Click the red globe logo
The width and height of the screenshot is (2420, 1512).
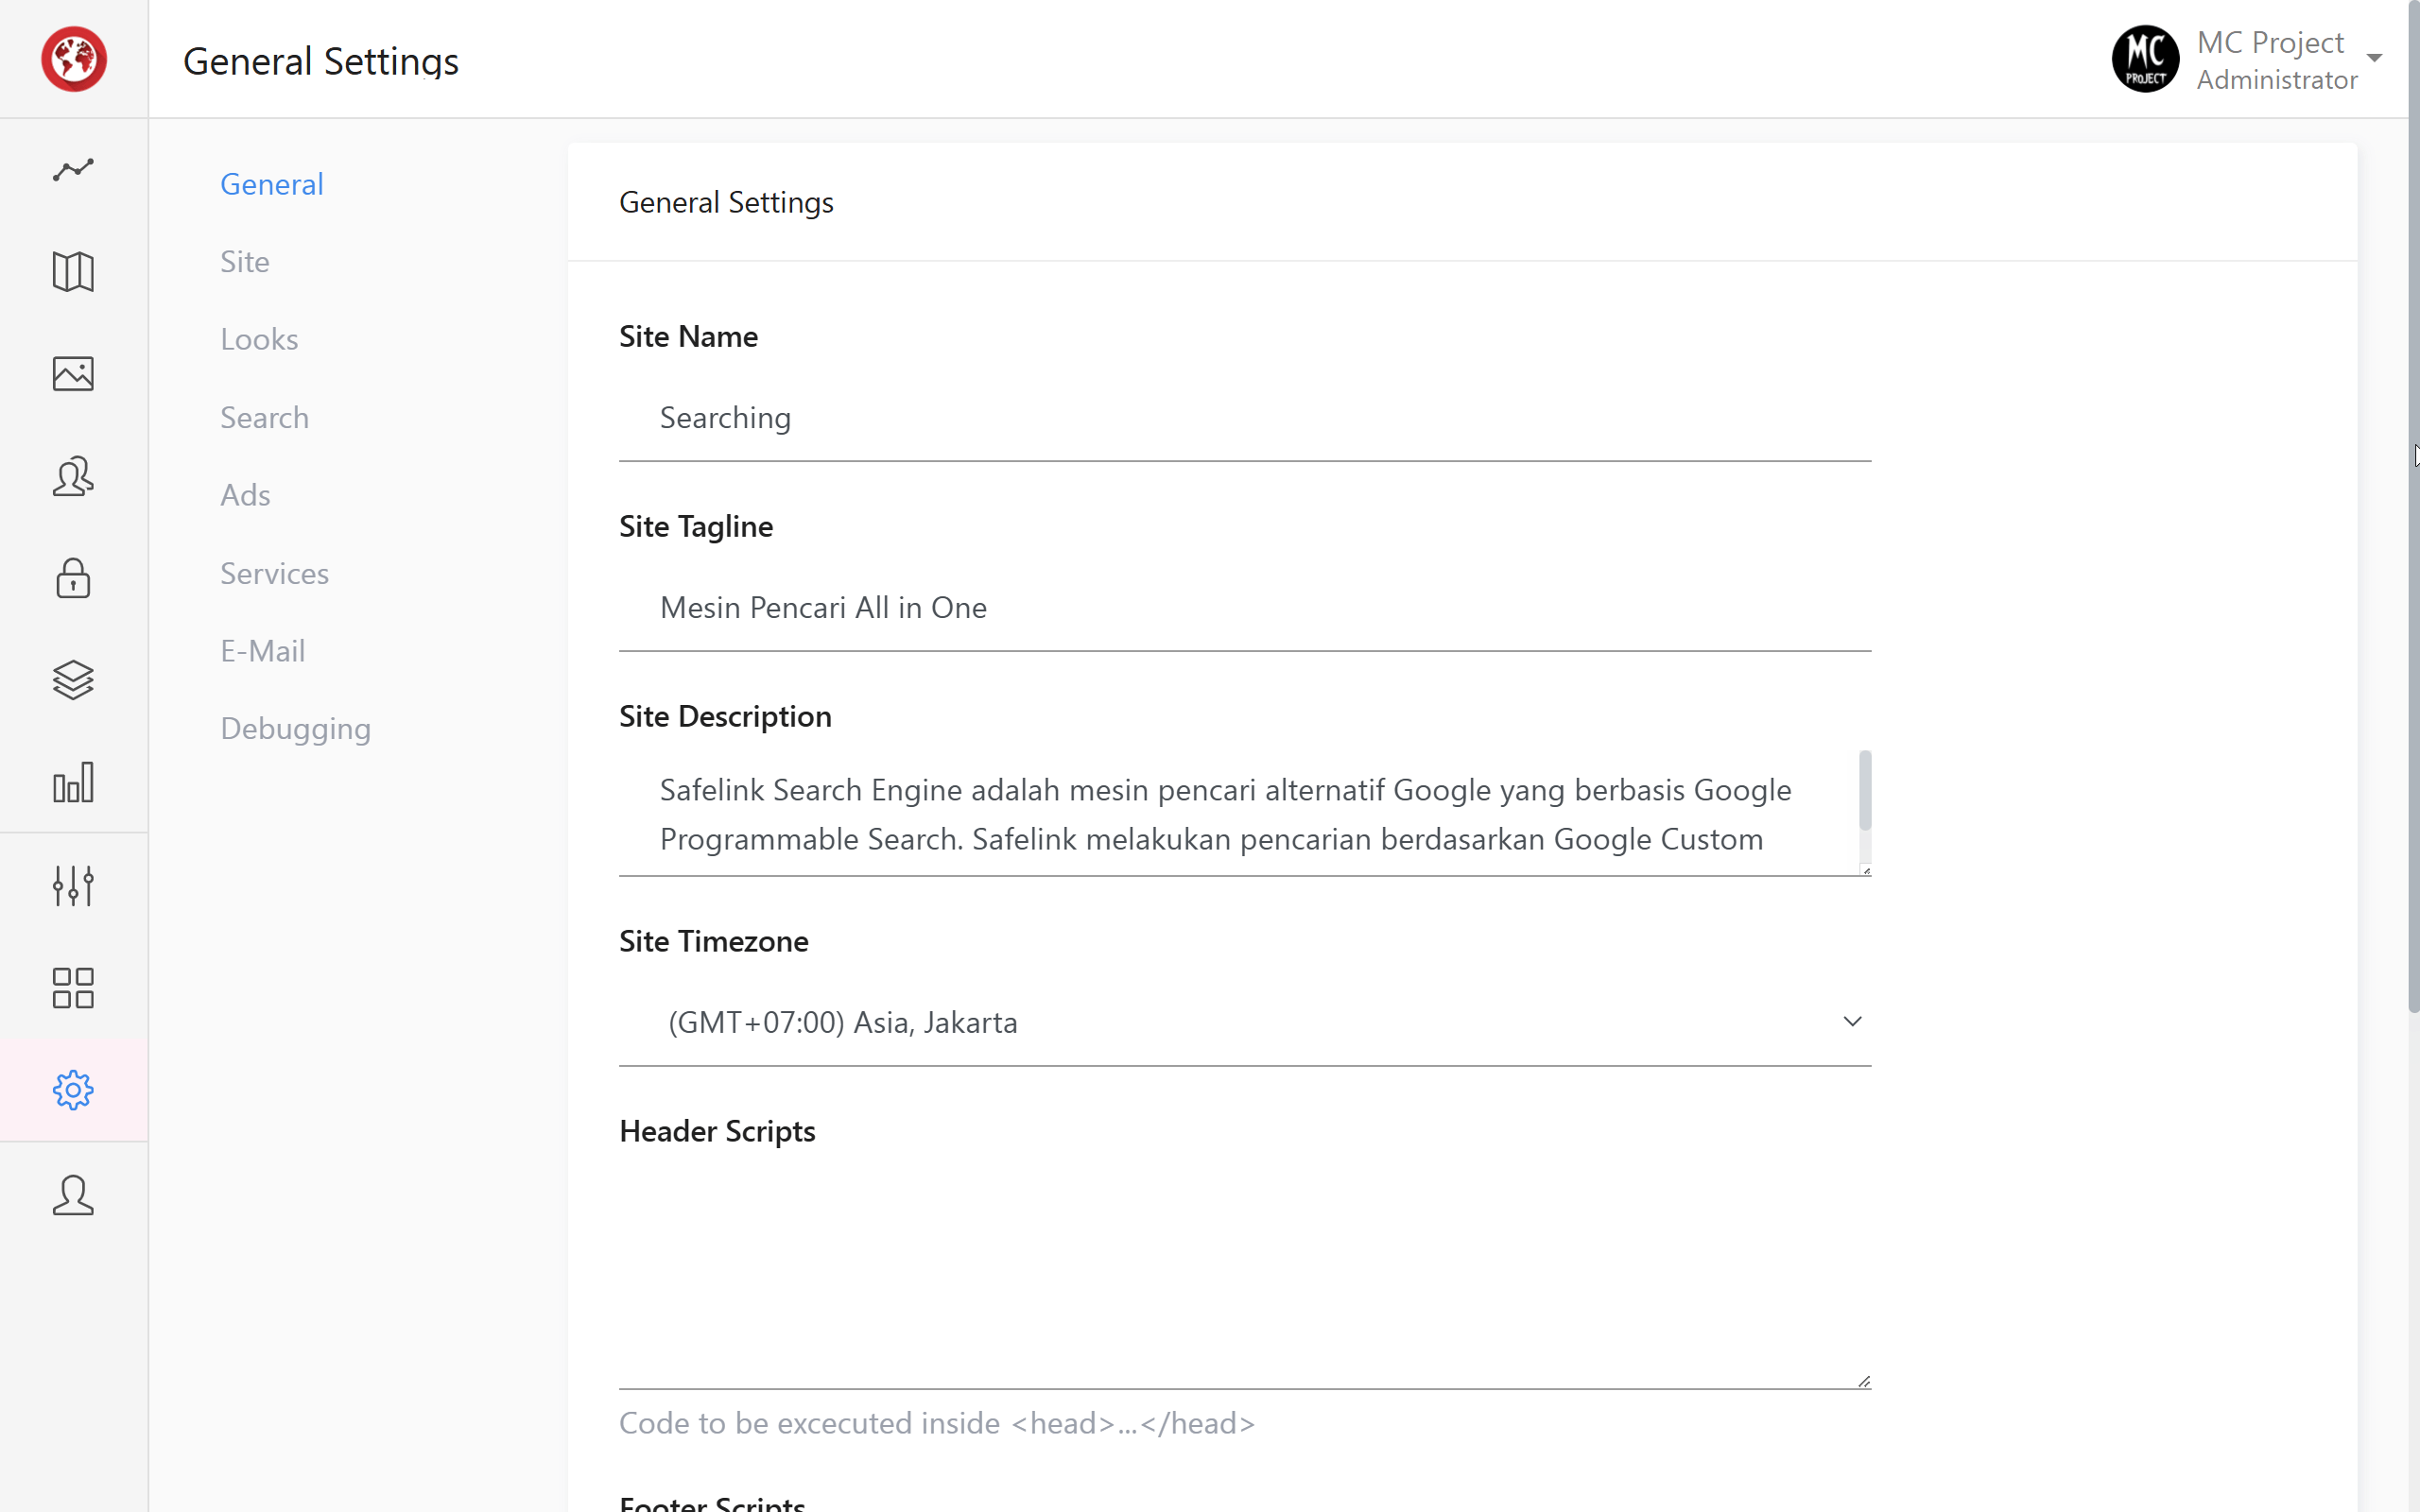pos(73,59)
